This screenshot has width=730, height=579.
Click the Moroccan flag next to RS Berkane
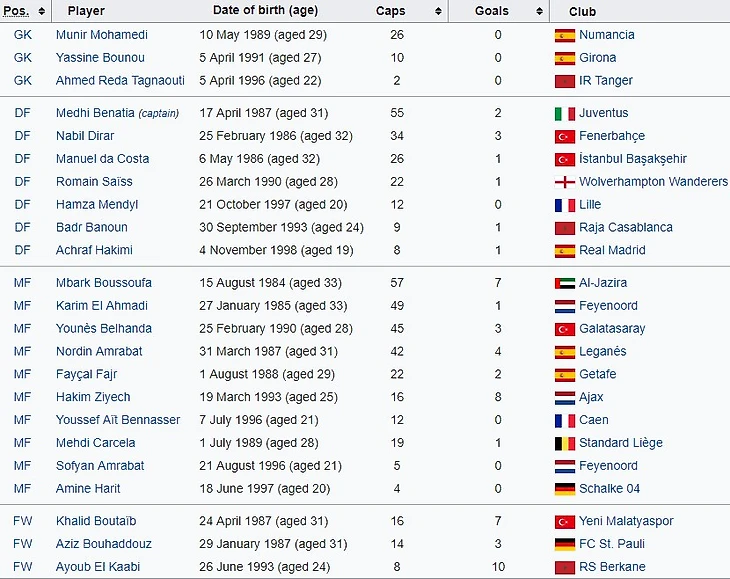[565, 567]
